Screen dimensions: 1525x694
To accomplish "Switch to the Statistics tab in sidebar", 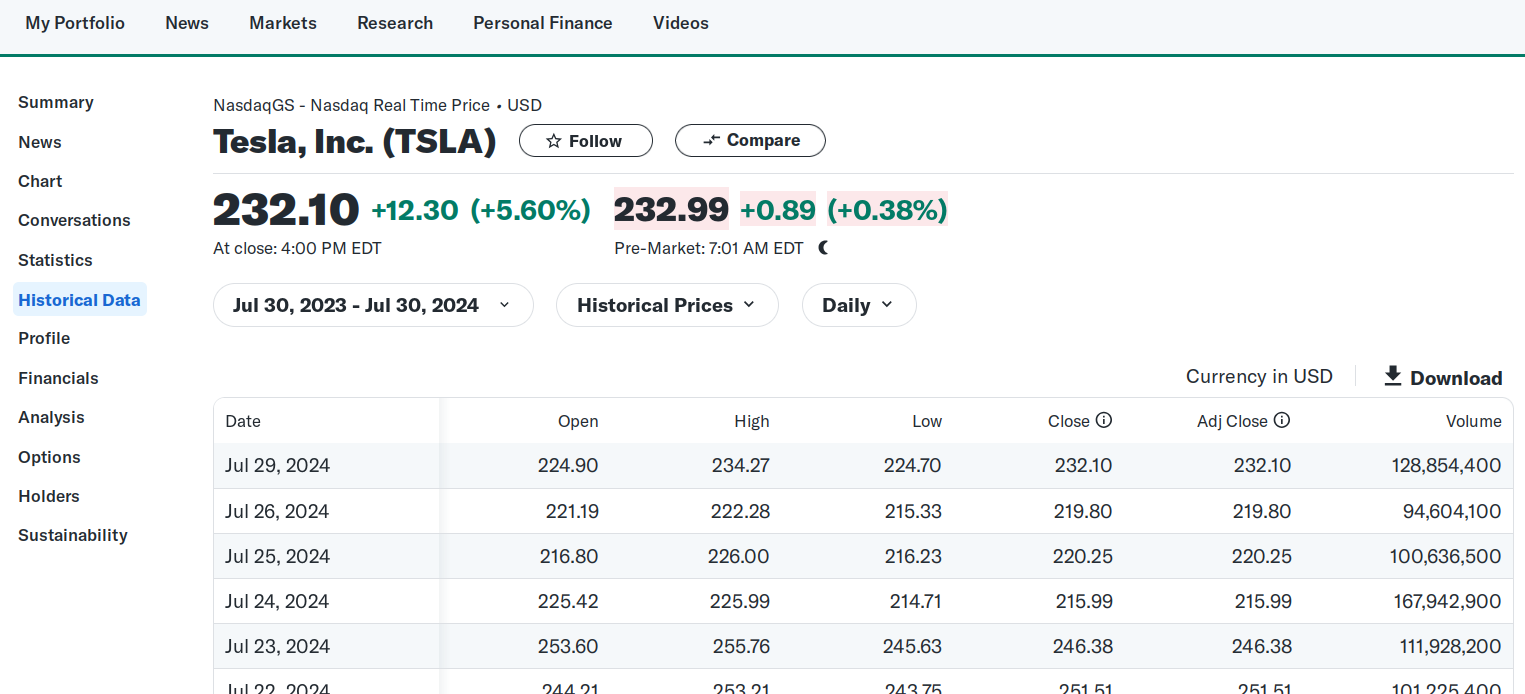I will click(x=55, y=260).
